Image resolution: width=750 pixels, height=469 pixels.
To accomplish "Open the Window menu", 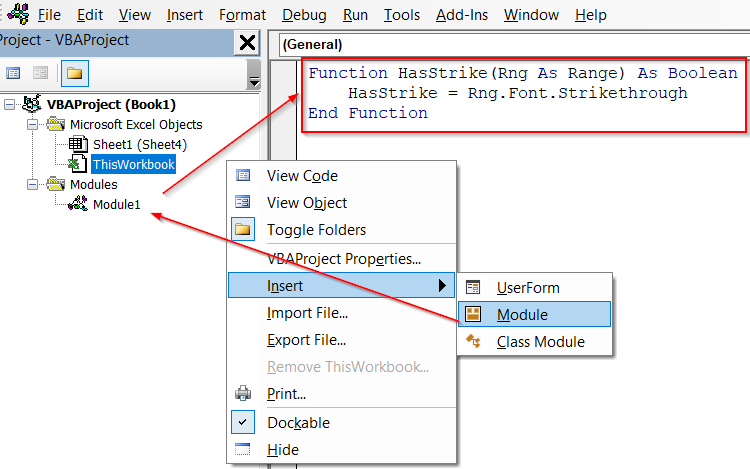I will pos(531,15).
